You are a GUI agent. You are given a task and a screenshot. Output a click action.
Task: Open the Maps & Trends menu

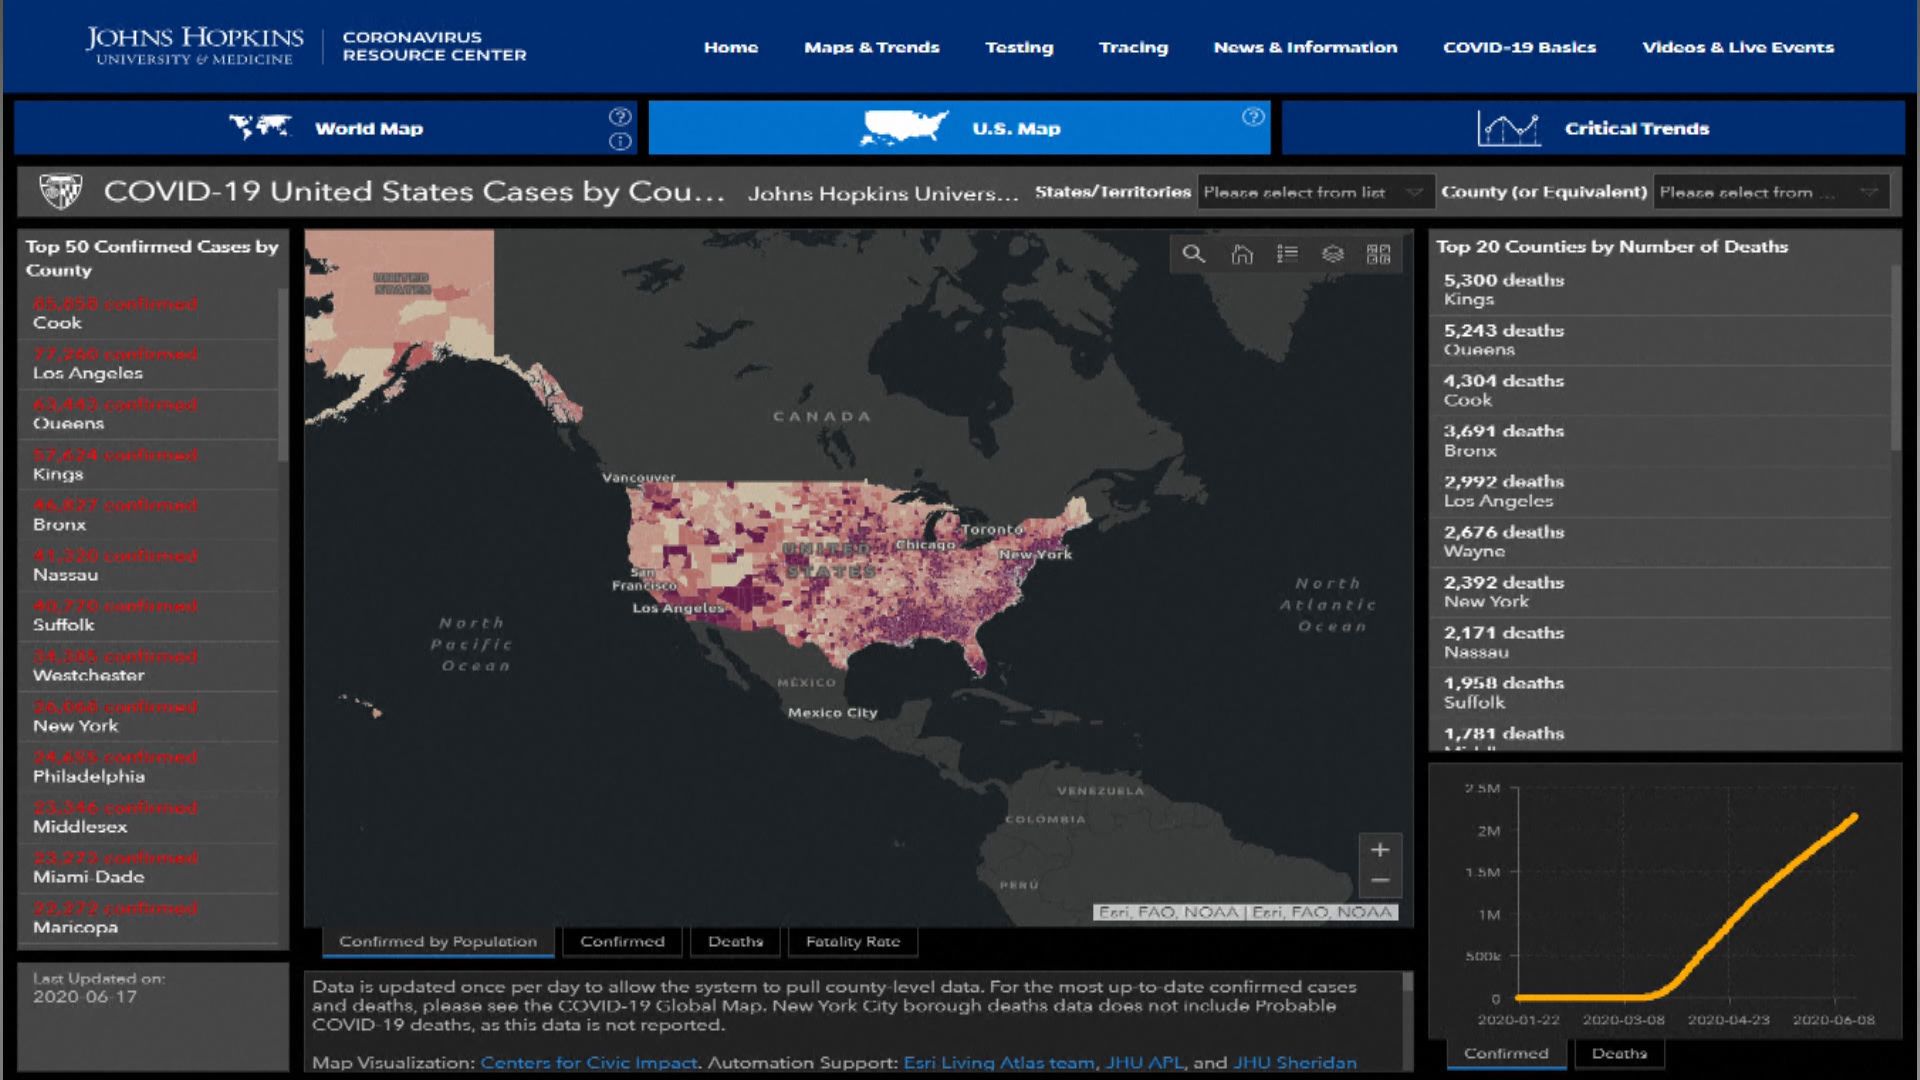click(x=871, y=47)
